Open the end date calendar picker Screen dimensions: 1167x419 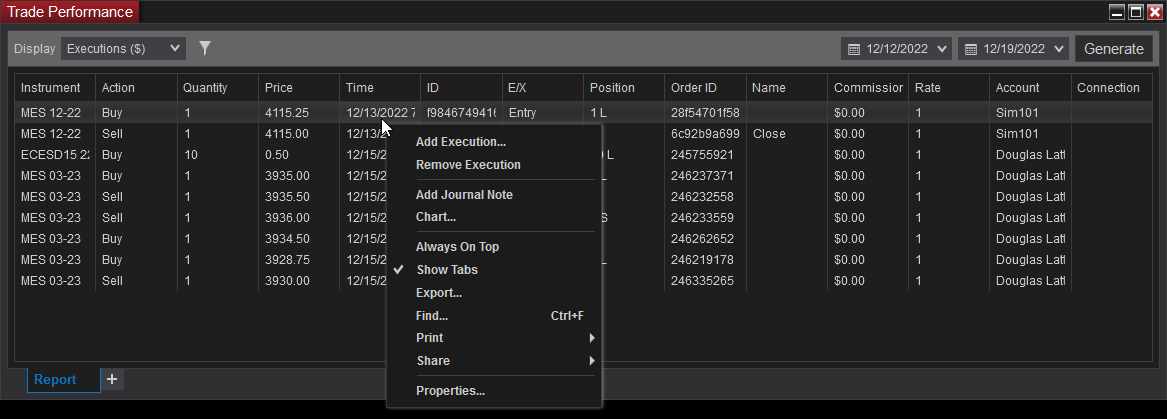tap(970, 49)
